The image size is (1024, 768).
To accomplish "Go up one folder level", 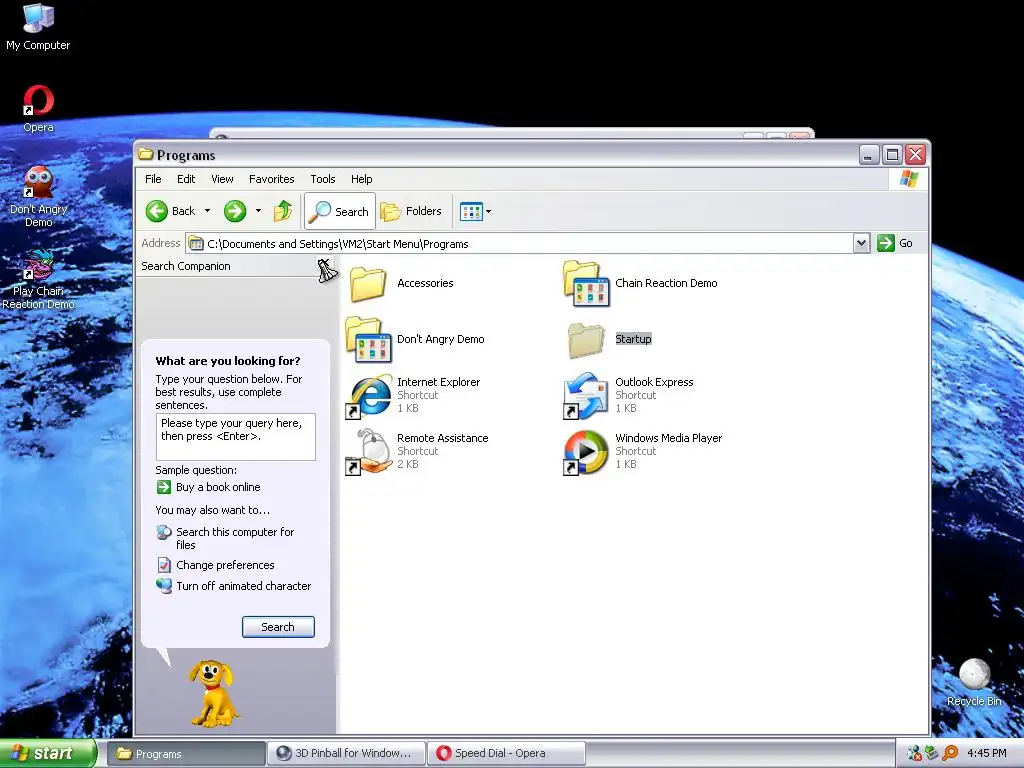I will [283, 211].
